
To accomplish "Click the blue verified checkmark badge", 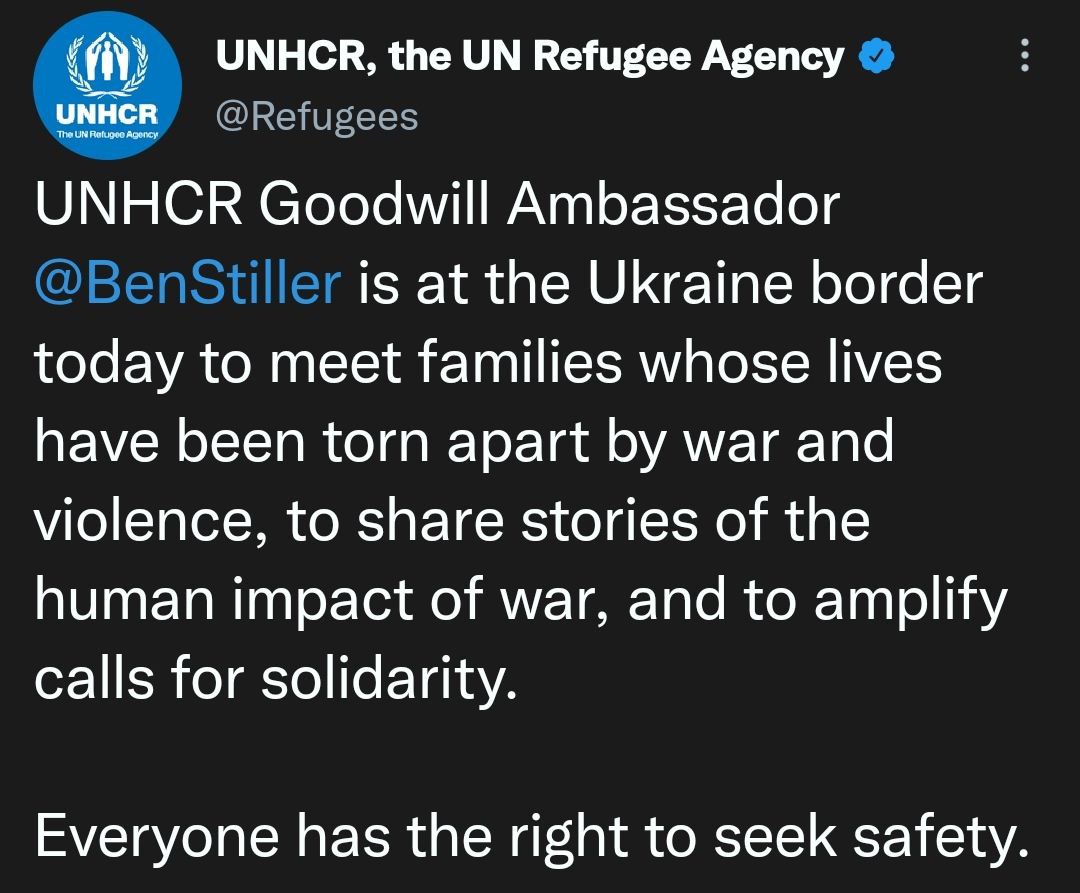I will coord(877,58).
